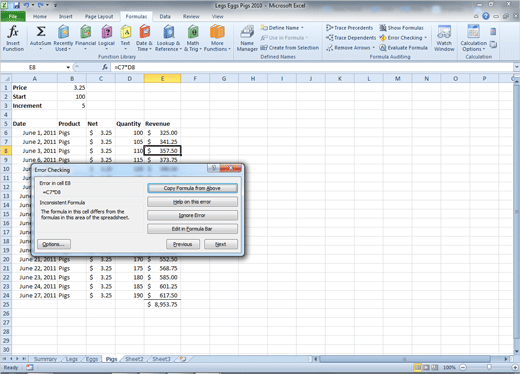Switch to the View ribbon tab
The image size is (520, 374).
pyautogui.click(x=218, y=16)
